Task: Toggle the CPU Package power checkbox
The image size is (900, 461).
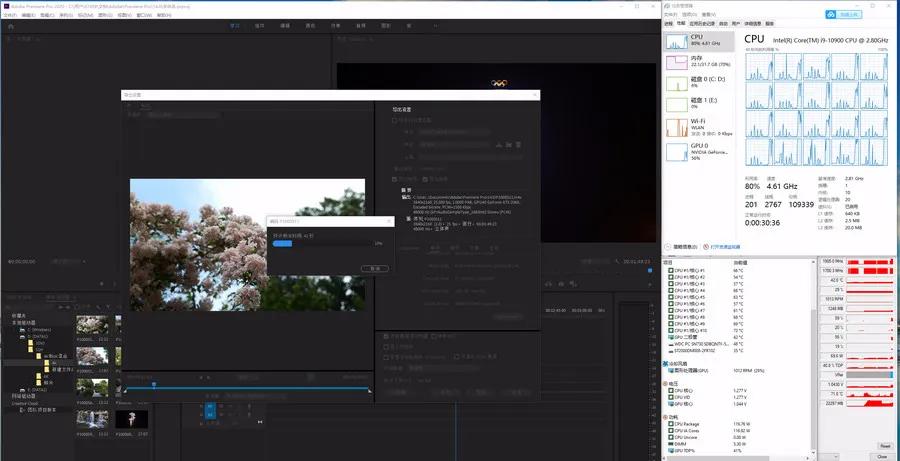Action: tap(670, 424)
